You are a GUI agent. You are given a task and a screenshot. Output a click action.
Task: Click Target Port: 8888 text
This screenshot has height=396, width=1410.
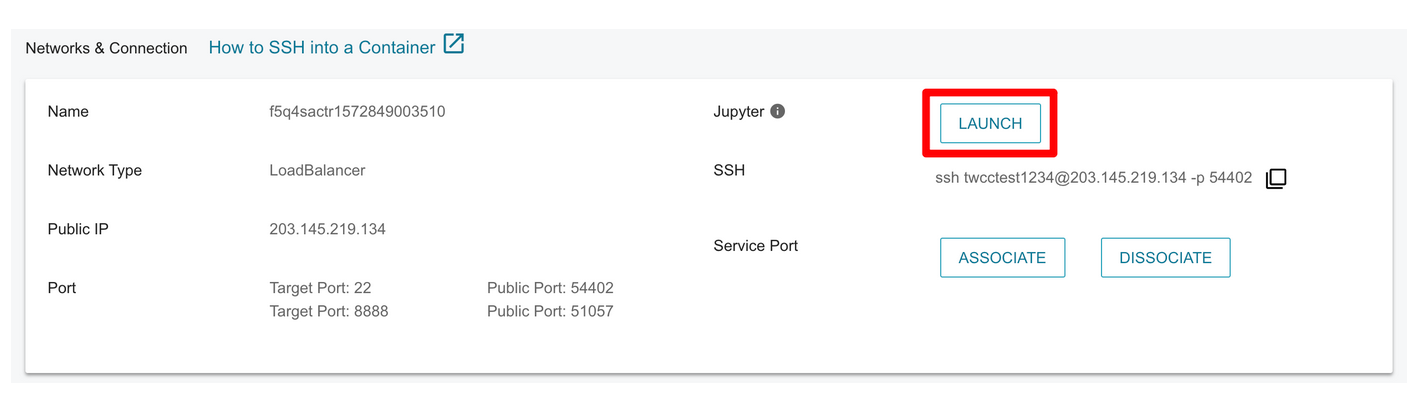click(x=329, y=311)
